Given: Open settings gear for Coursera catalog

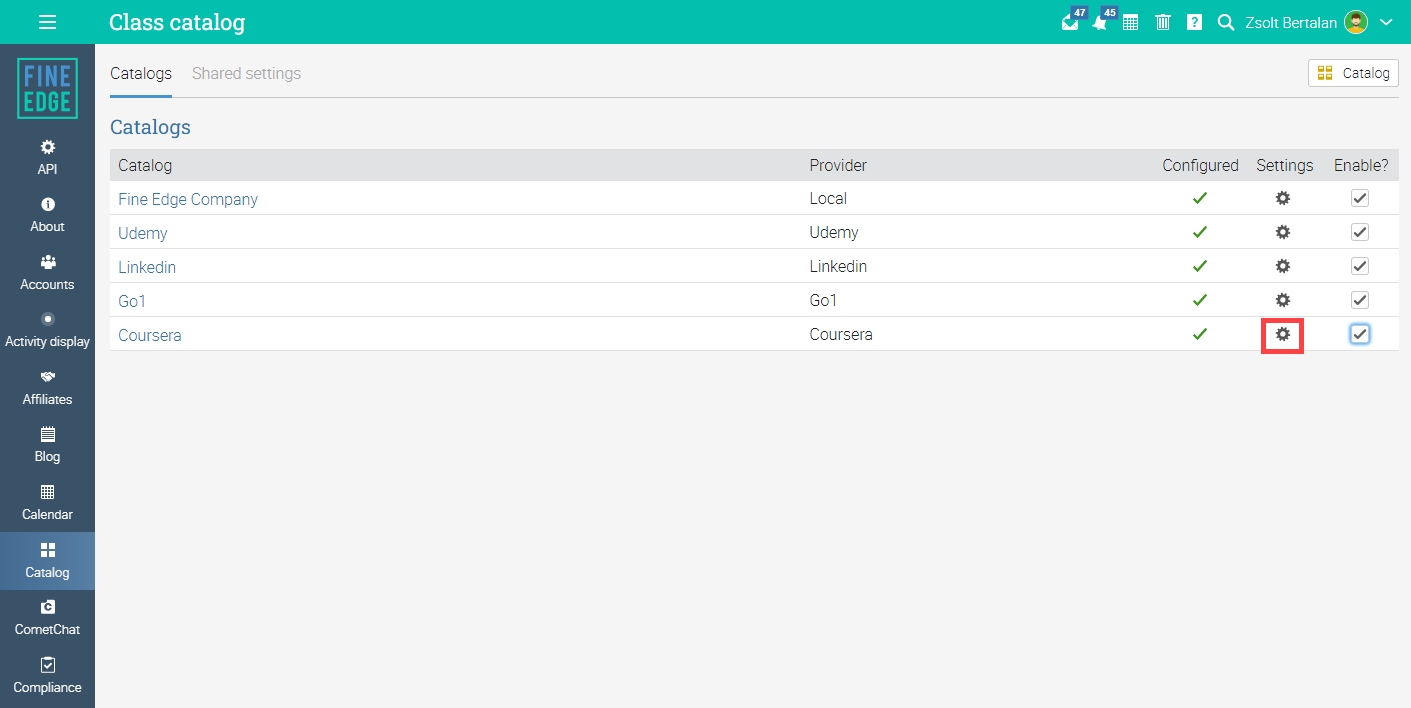Looking at the screenshot, I should point(1283,334).
